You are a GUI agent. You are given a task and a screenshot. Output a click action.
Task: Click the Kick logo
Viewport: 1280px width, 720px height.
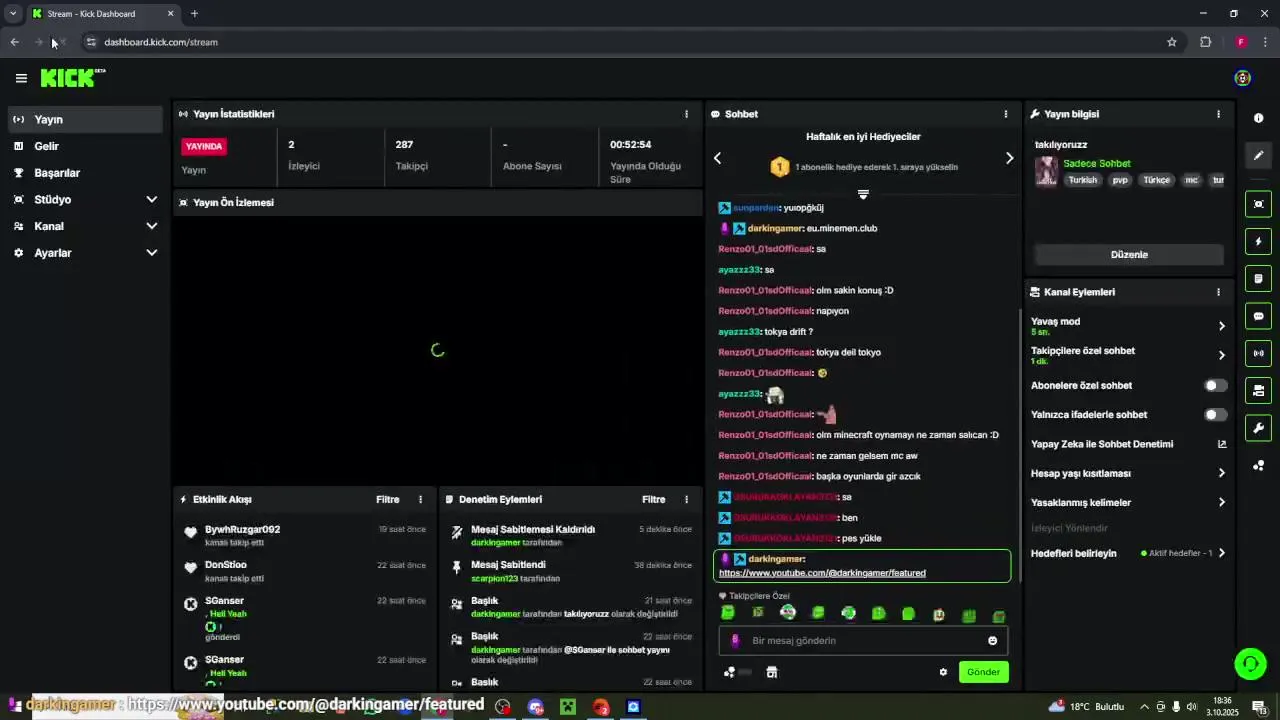coord(72,78)
